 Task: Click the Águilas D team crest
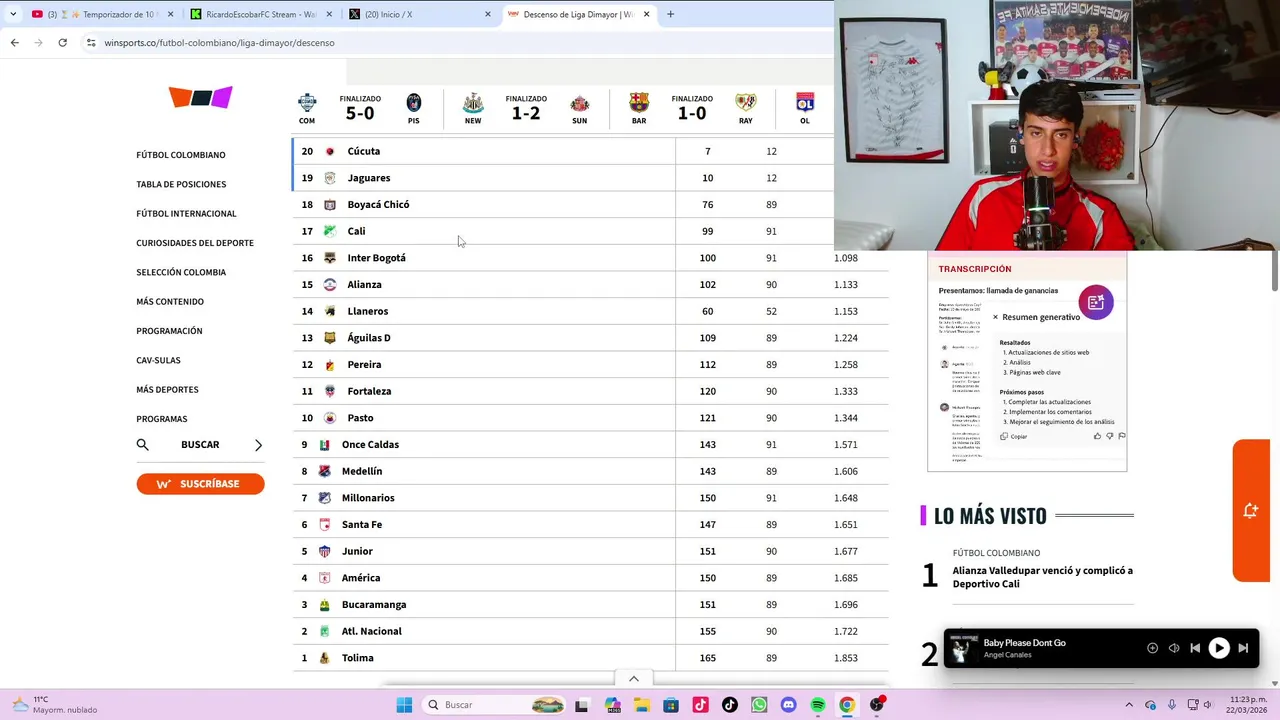coord(330,338)
